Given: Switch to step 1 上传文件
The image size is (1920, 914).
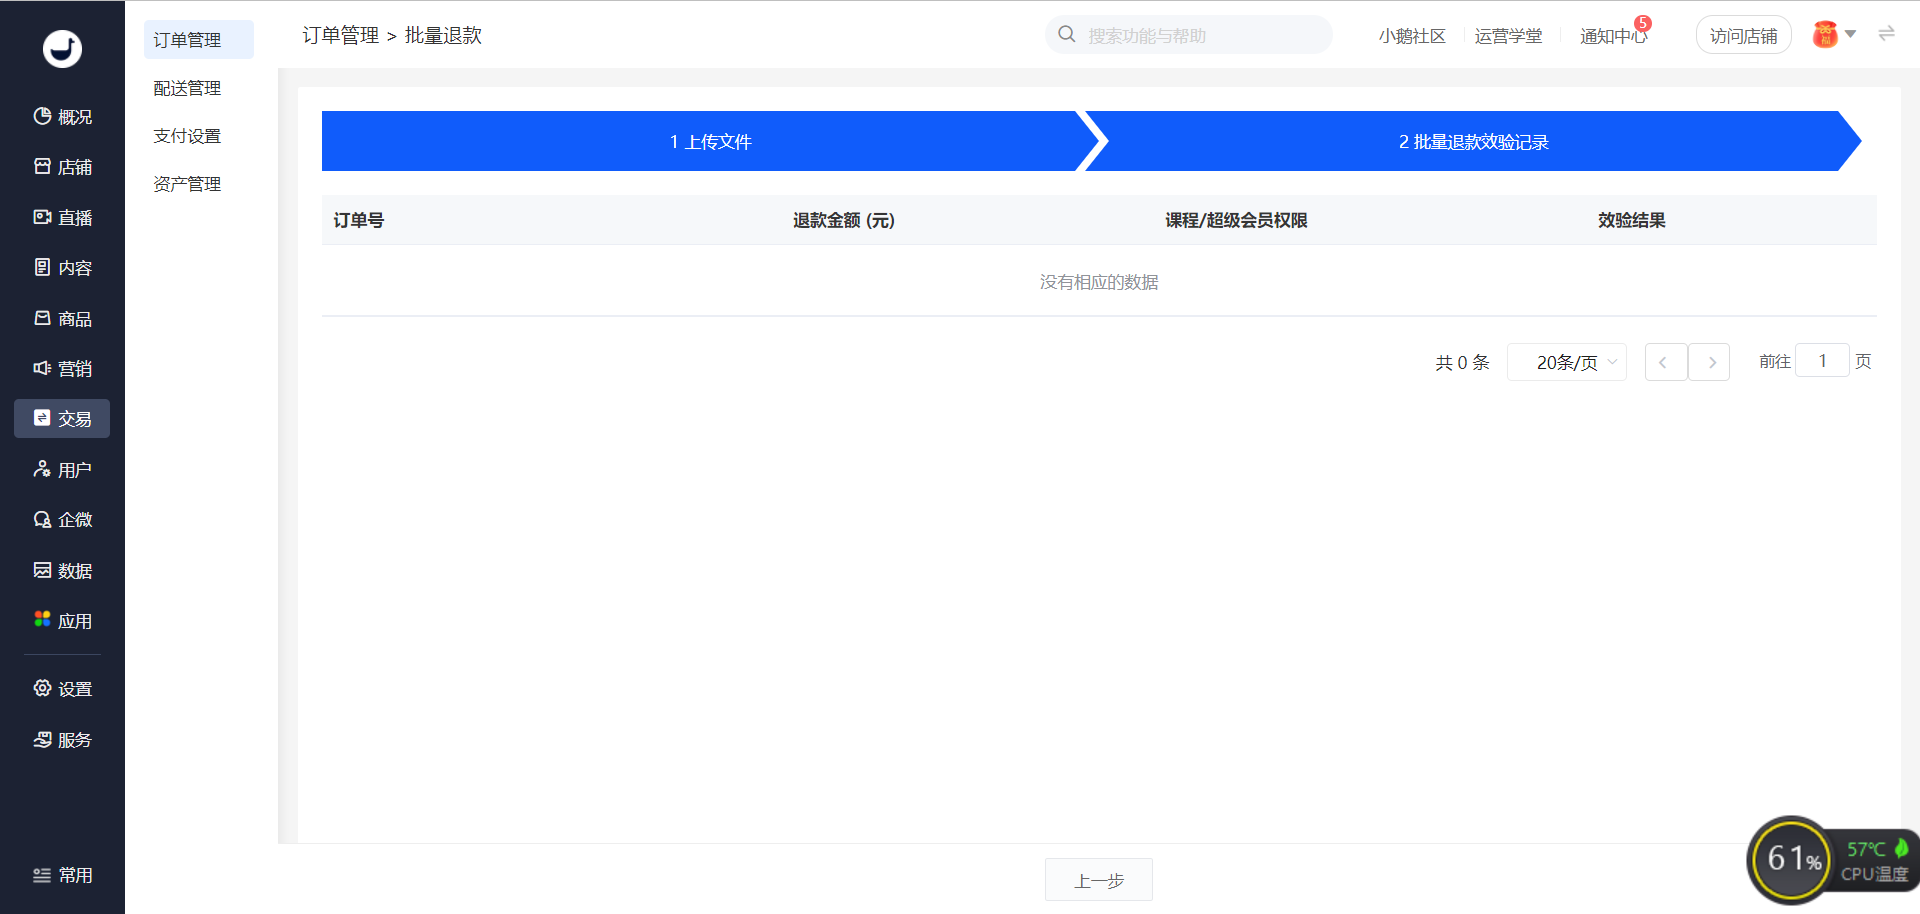Looking at the screenshot, I should [710, 141].
